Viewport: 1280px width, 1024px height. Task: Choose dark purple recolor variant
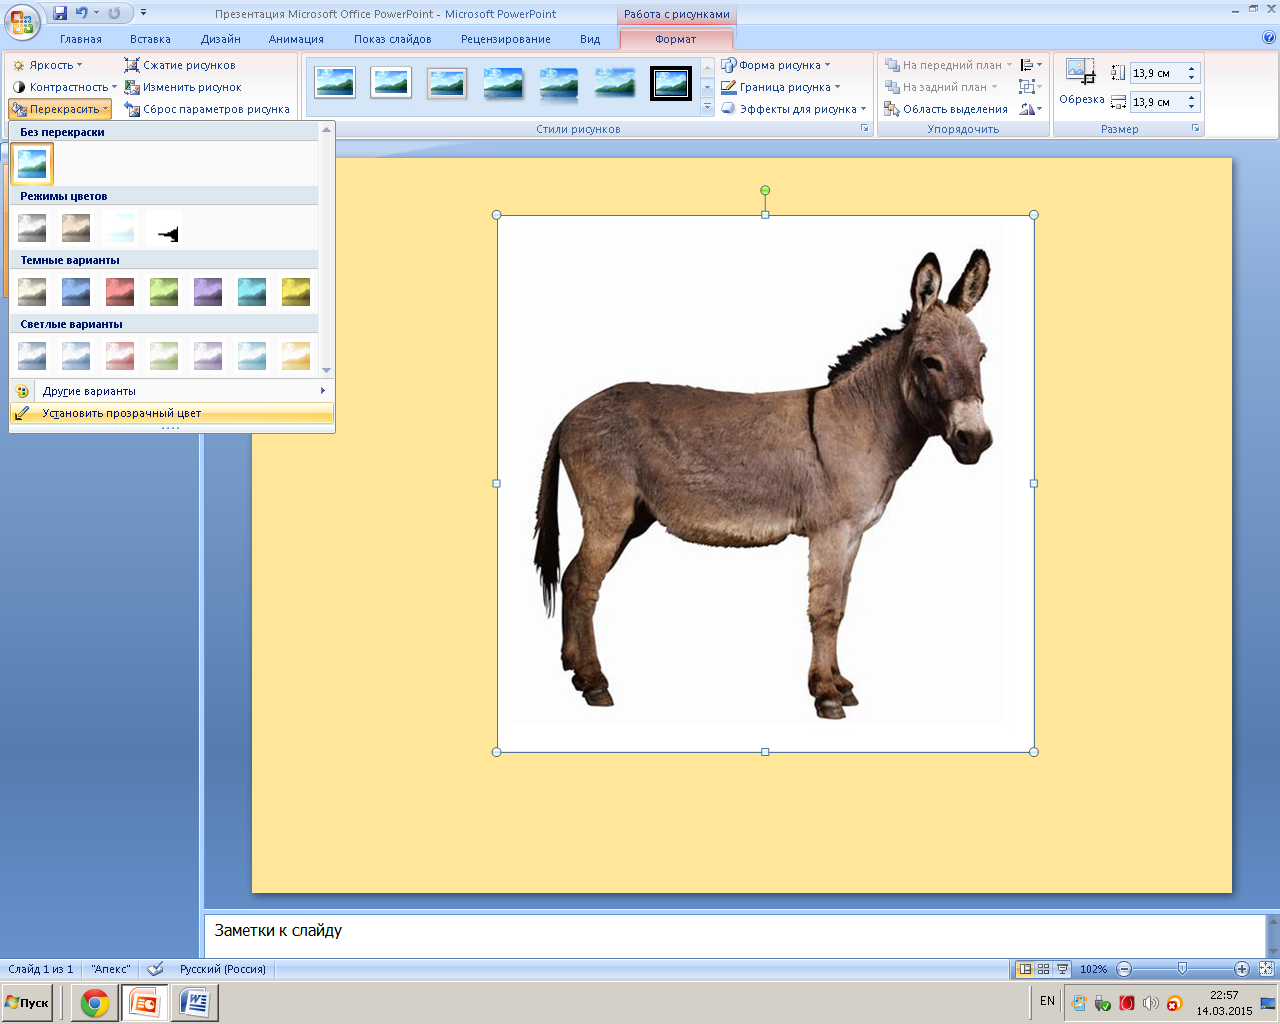[x=208, y=292]
